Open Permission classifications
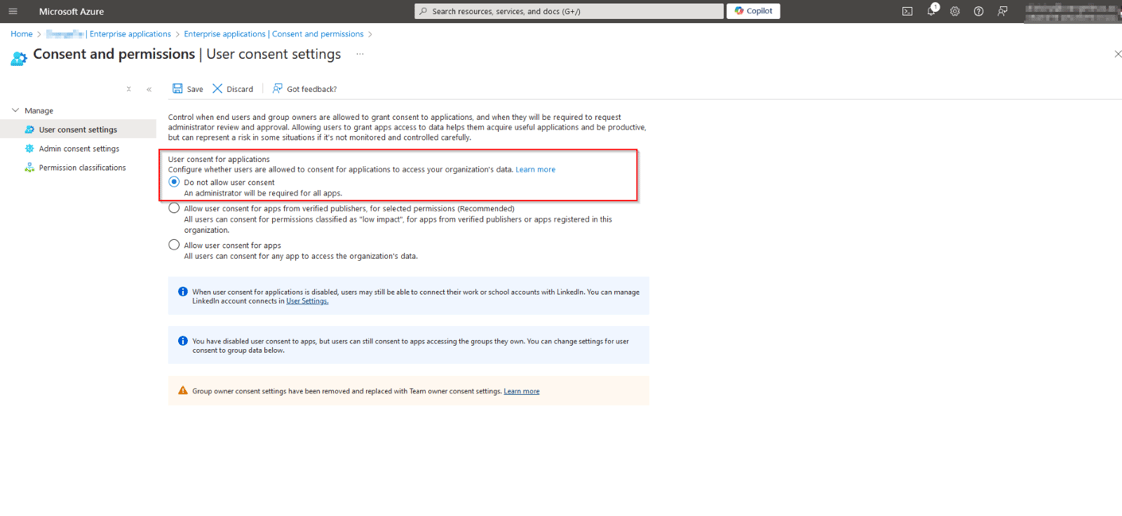1122x516 pixels. click(82, 167)
